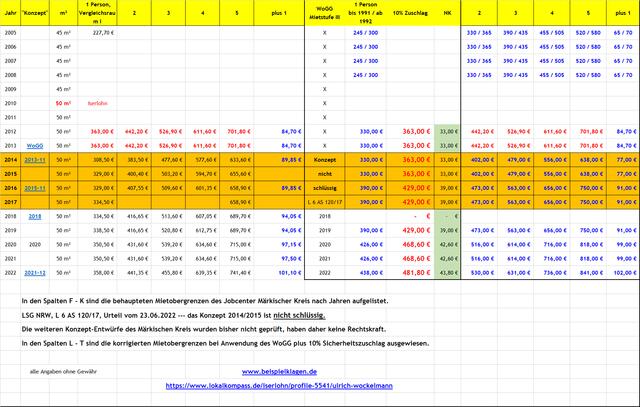Click the 'NK' column header
The height and width of the screenshot is (407, 640).
[x=447, y=13]
